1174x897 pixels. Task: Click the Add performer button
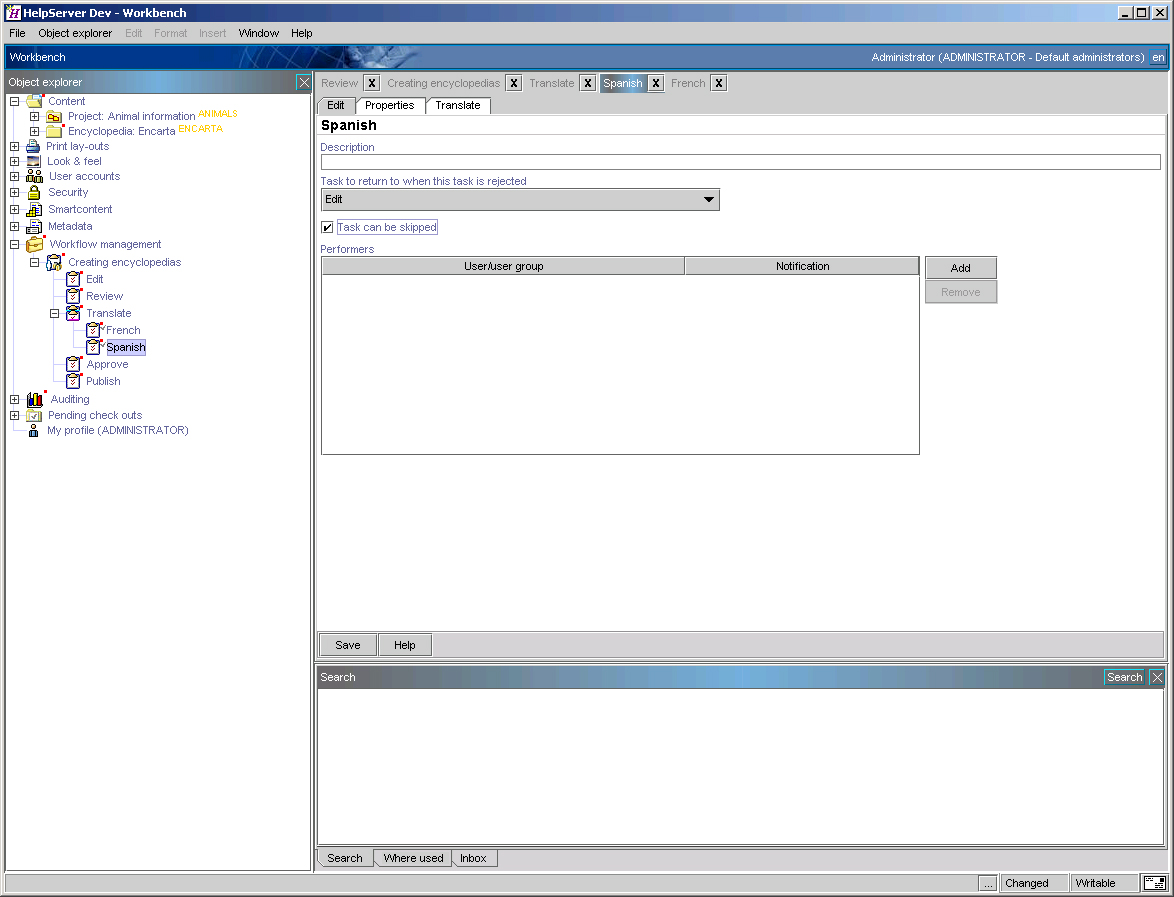pos(960,267)
